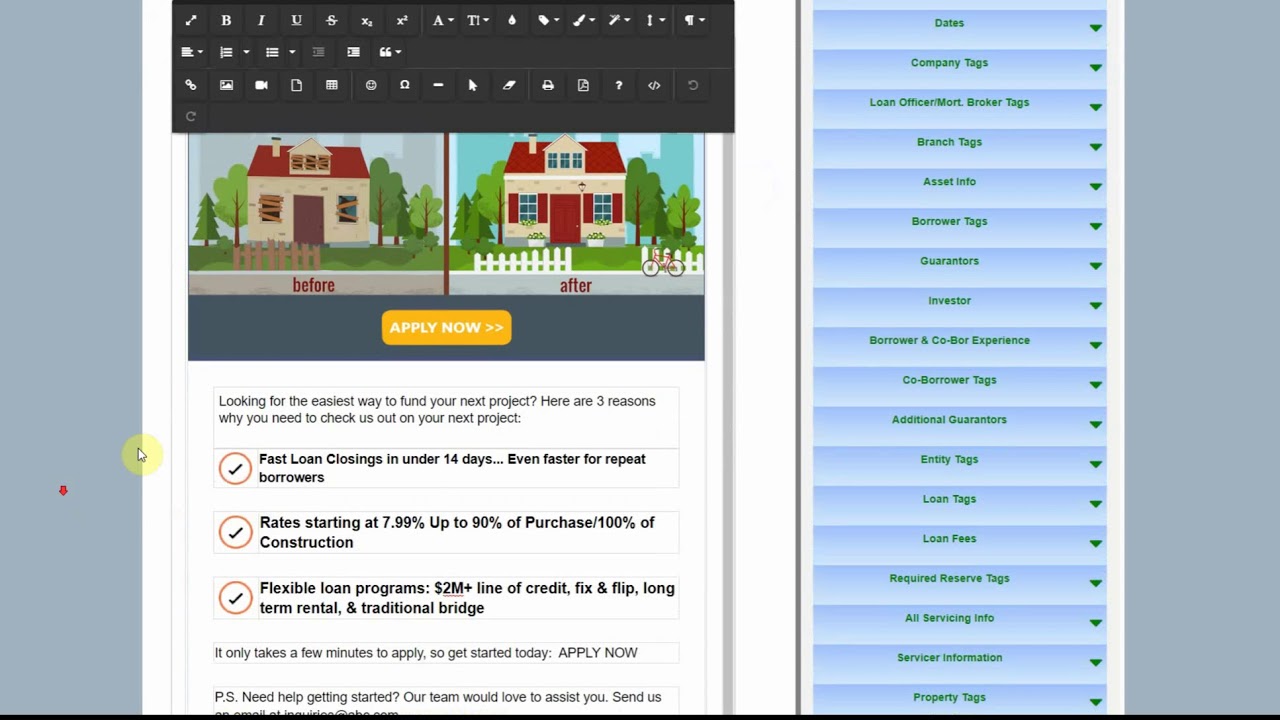Clear formatting with the eraser icon
The width and height of the screenshot is (1280, 720).
tap(509, 85)
